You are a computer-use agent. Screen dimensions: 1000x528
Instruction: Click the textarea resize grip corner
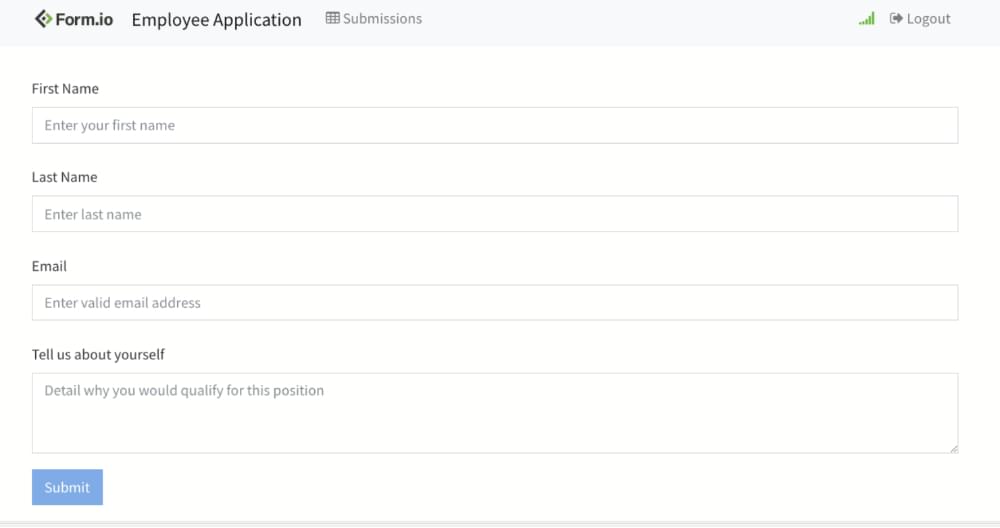(953, 449)
